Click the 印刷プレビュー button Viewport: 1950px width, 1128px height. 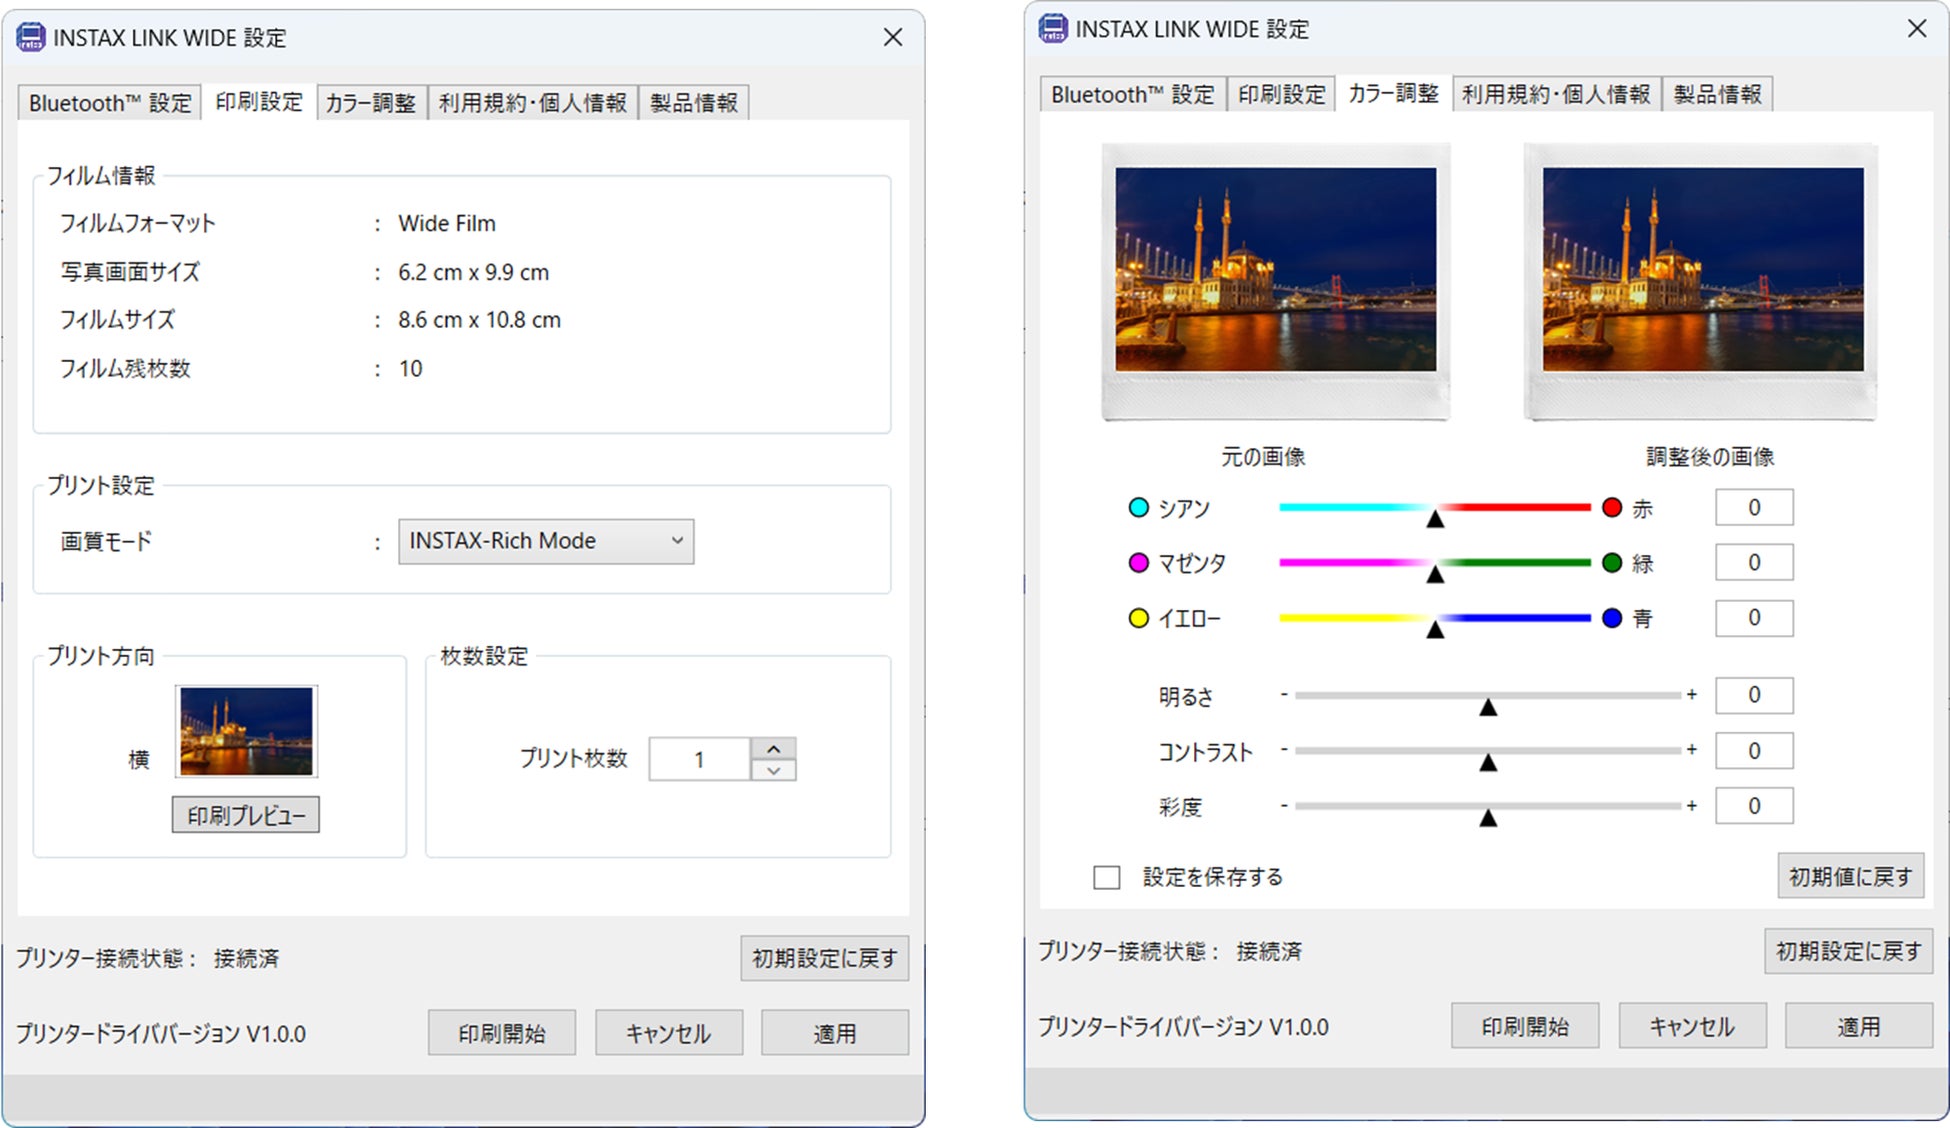[246, 815]
